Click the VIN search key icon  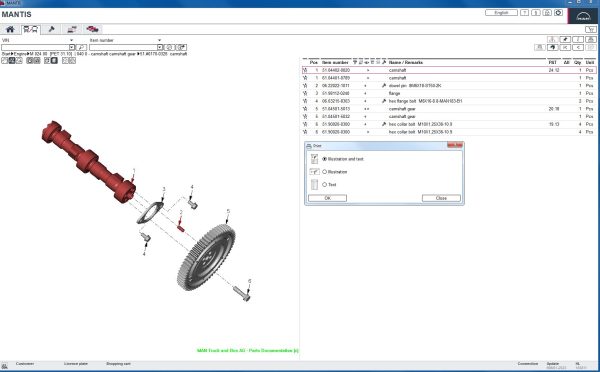pyautogui.click(x=81, y=47)
